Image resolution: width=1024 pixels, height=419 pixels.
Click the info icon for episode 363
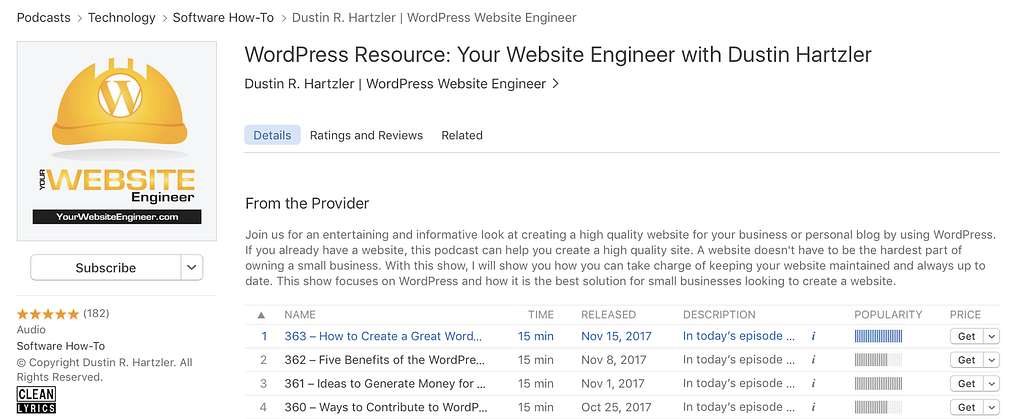(x=814, y=336)
